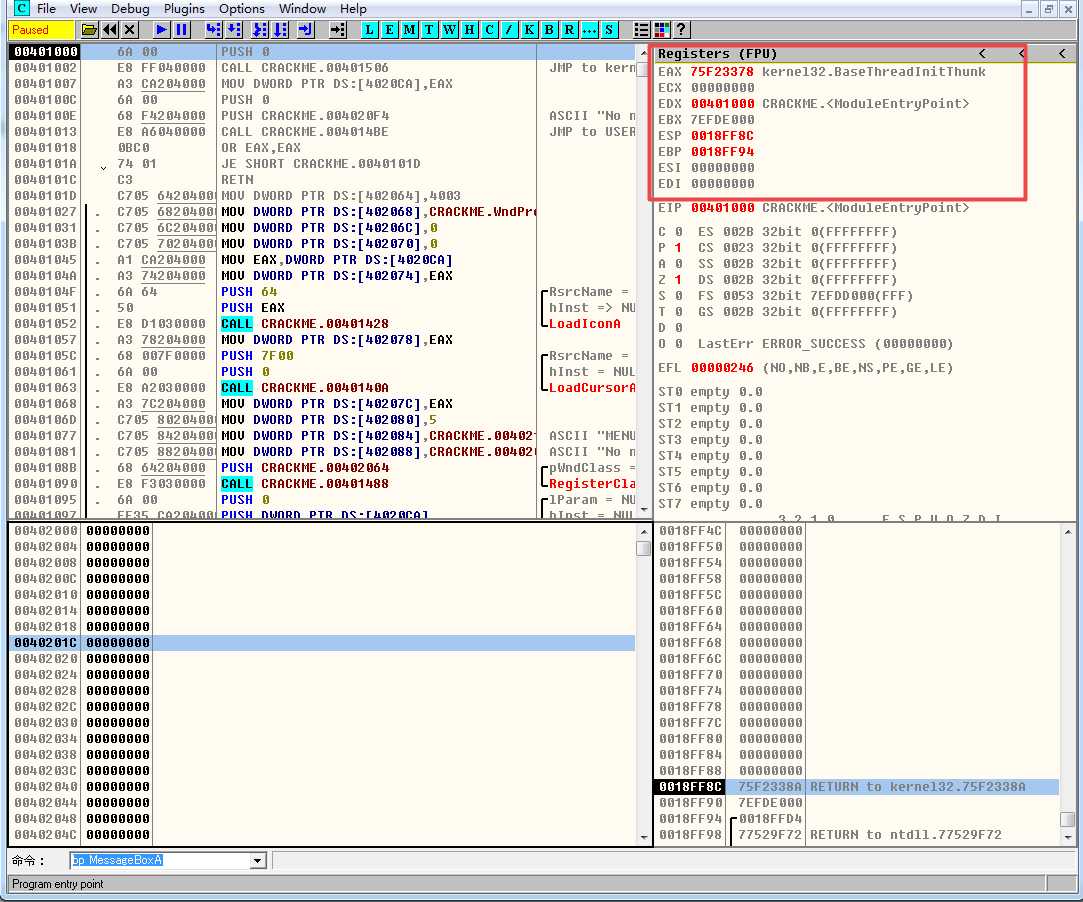The width and height of the screenshot is (1083, 902).
Task: Toggle the Z flag value
Action: point(678,280)
